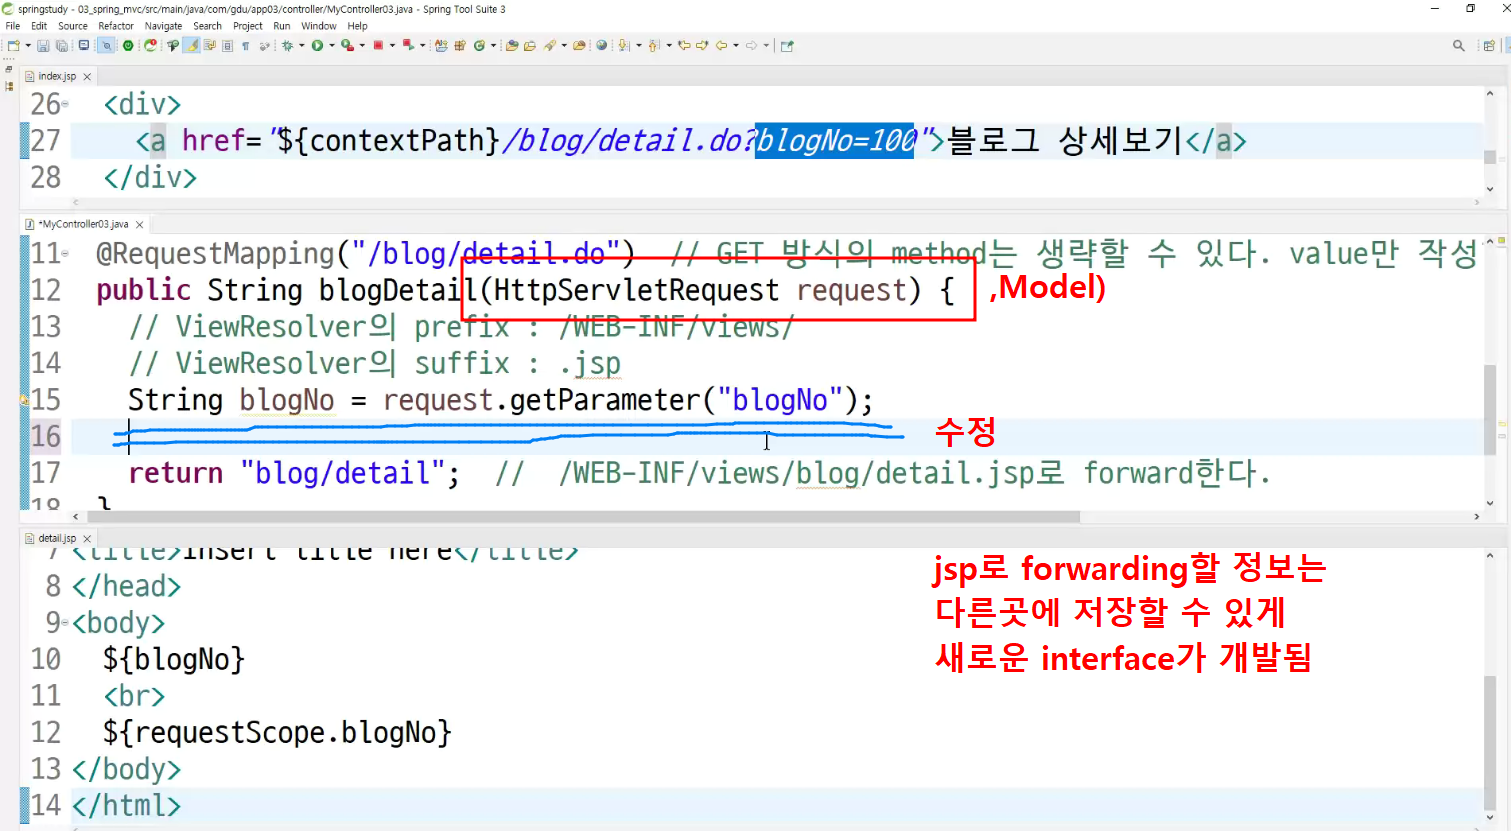Click the text request.getParameter on line 15
The image size is (1511, 831).
[x=542, y=400]
